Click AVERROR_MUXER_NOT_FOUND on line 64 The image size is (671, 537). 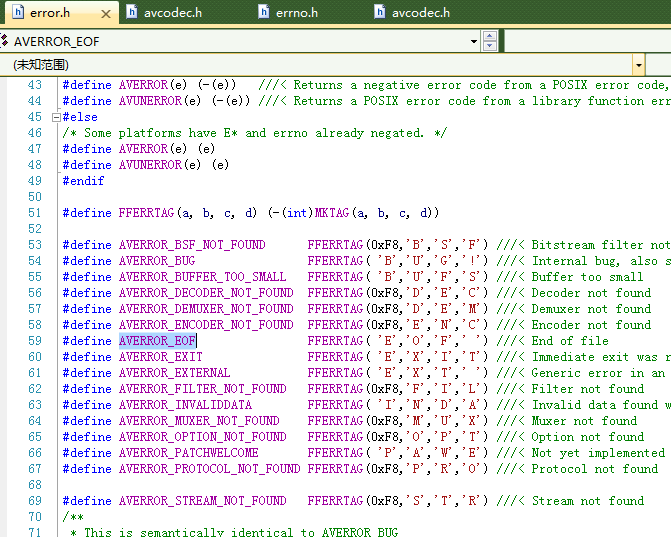(199, 421)
